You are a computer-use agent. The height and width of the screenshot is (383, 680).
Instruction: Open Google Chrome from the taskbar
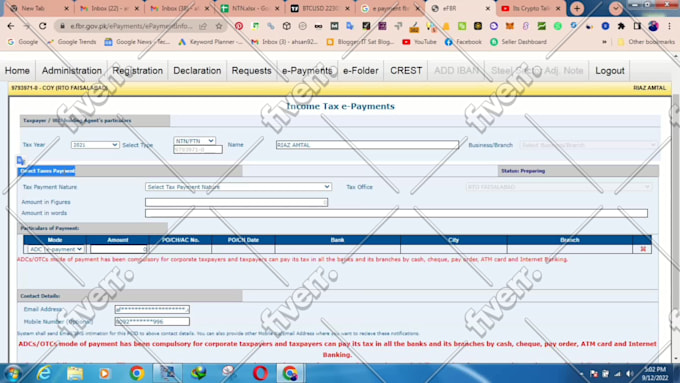[137, 373]
